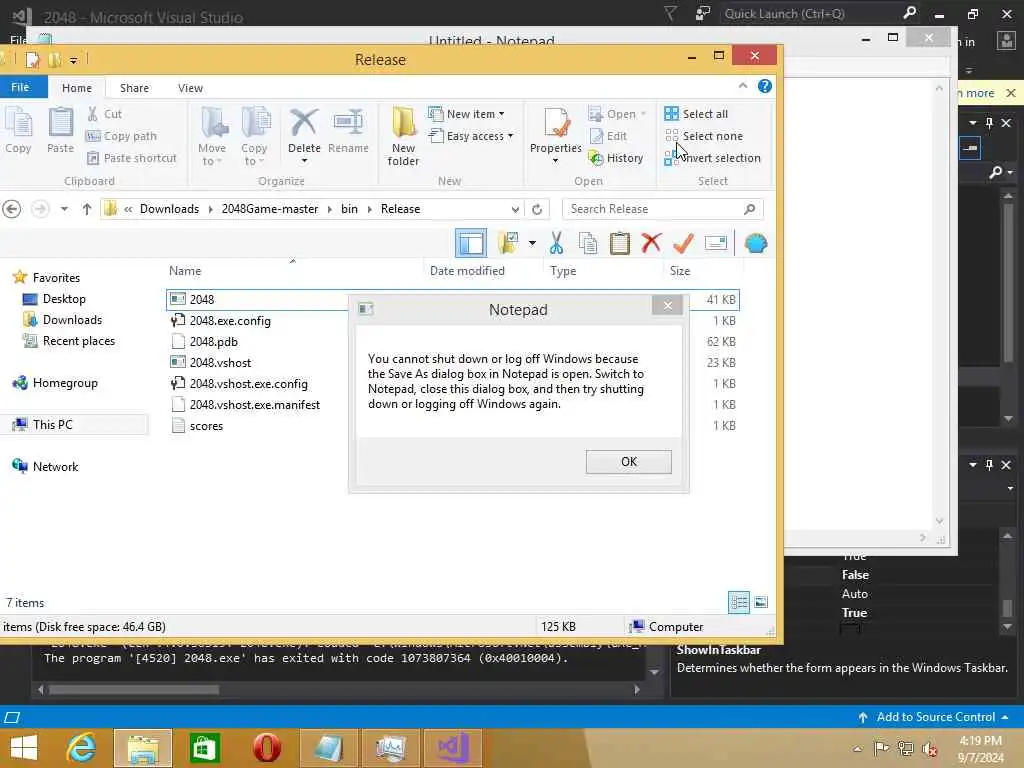Screen dimensions: 1024x768
Task: Click the blue globe toolbar icon
Action: pos(756,244)
